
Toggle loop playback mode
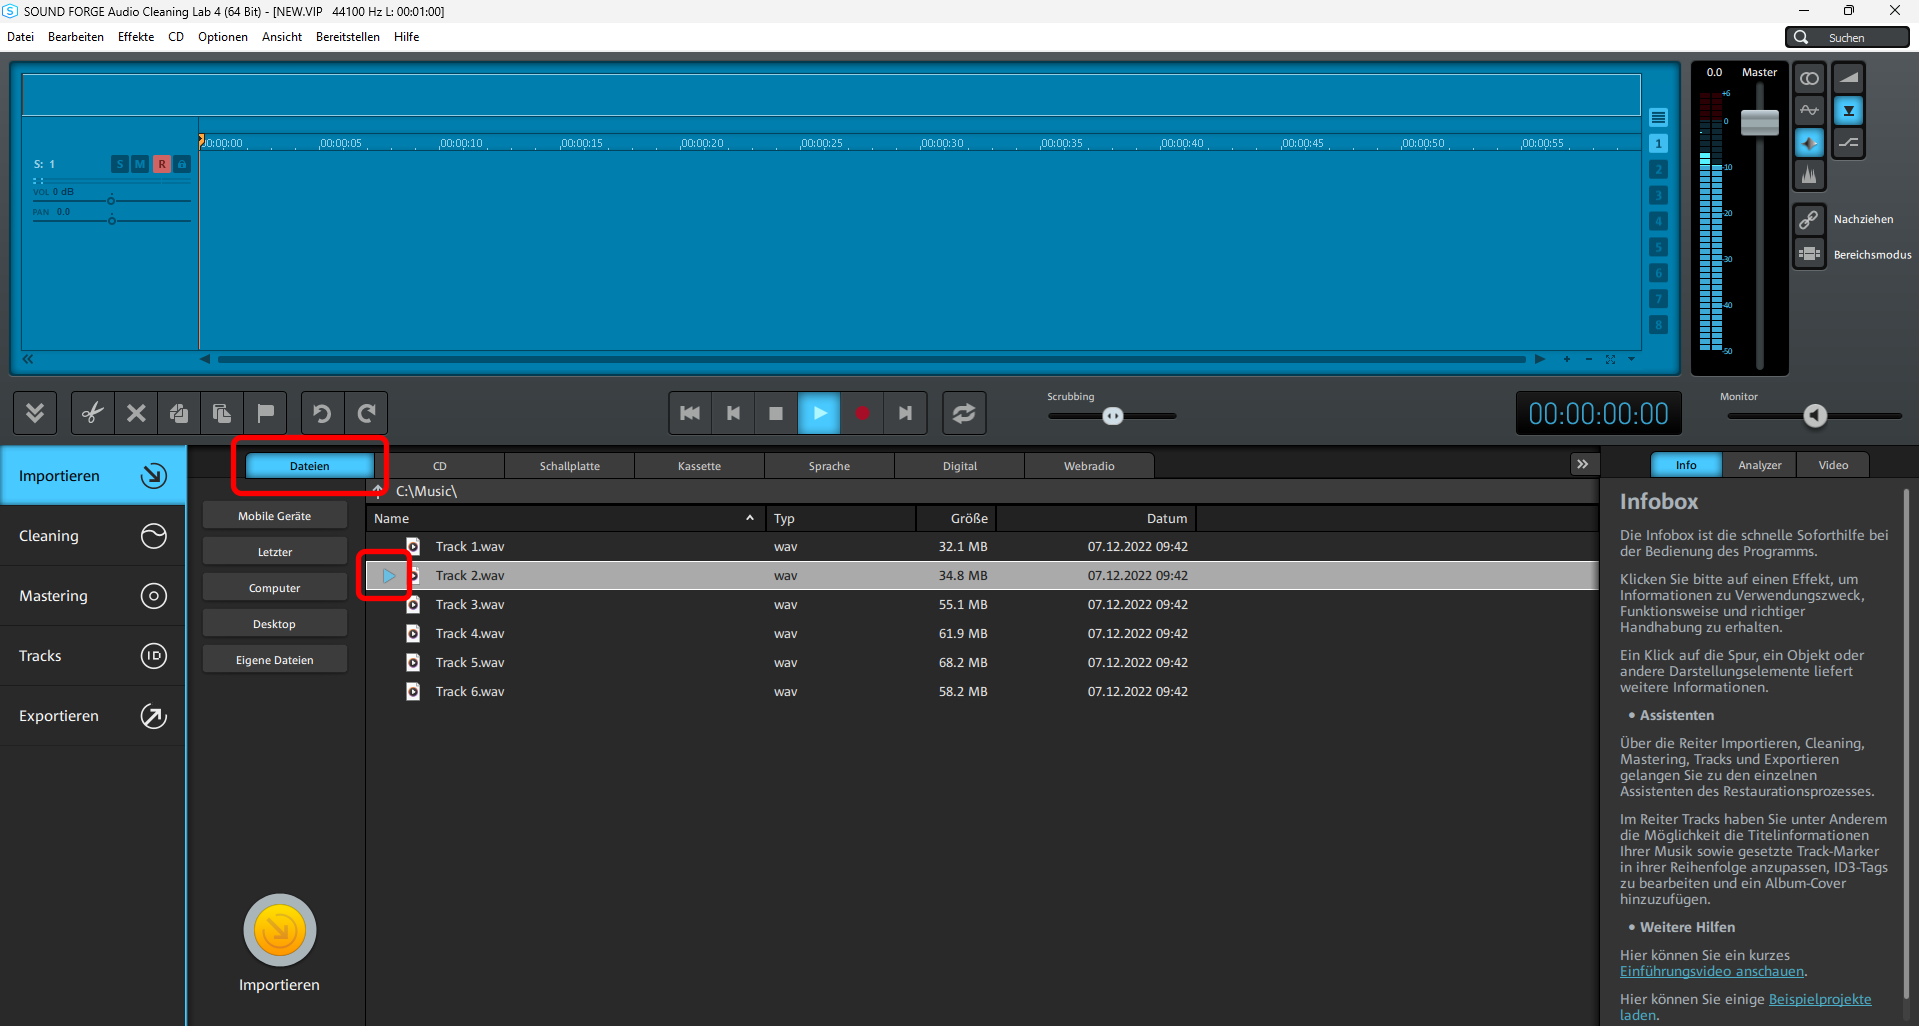[x=964, y=413]
